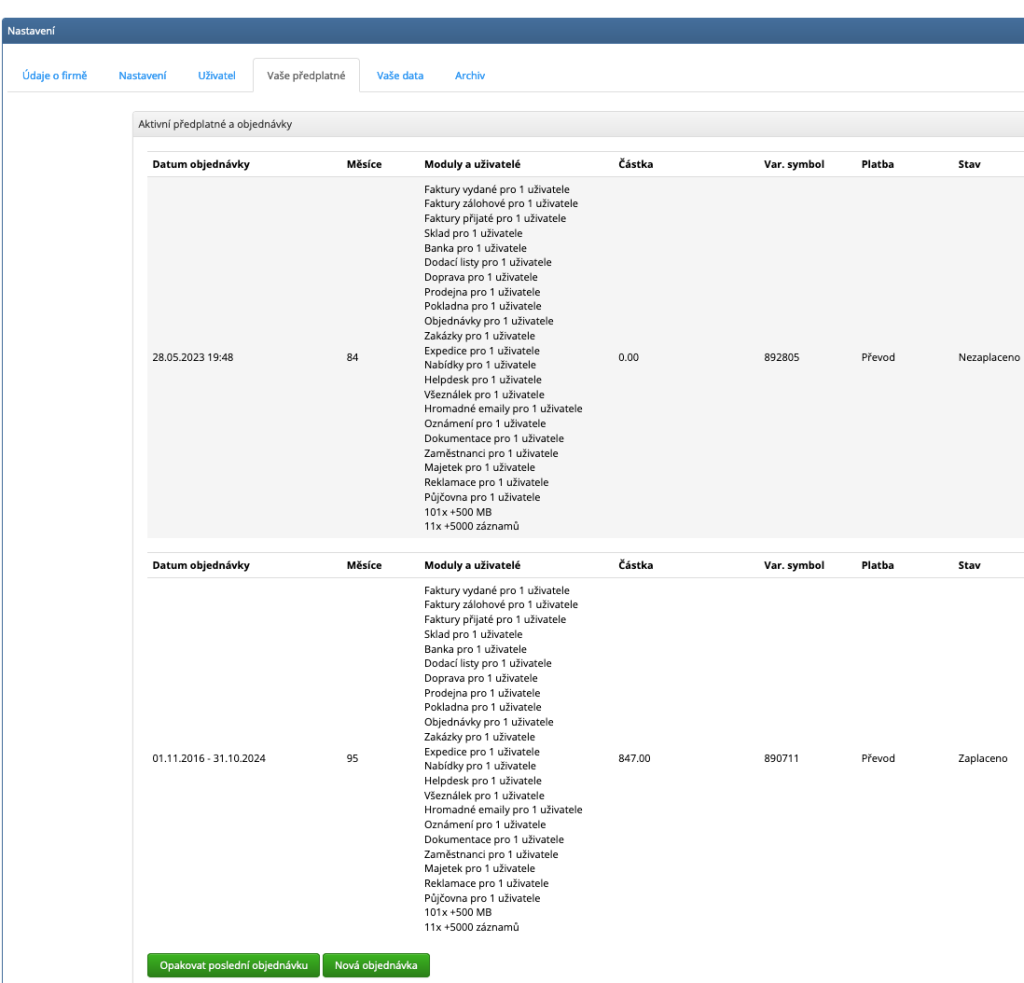Select variable symbol 892805
The image size is (1024, 983).
(x=784, y=357)
